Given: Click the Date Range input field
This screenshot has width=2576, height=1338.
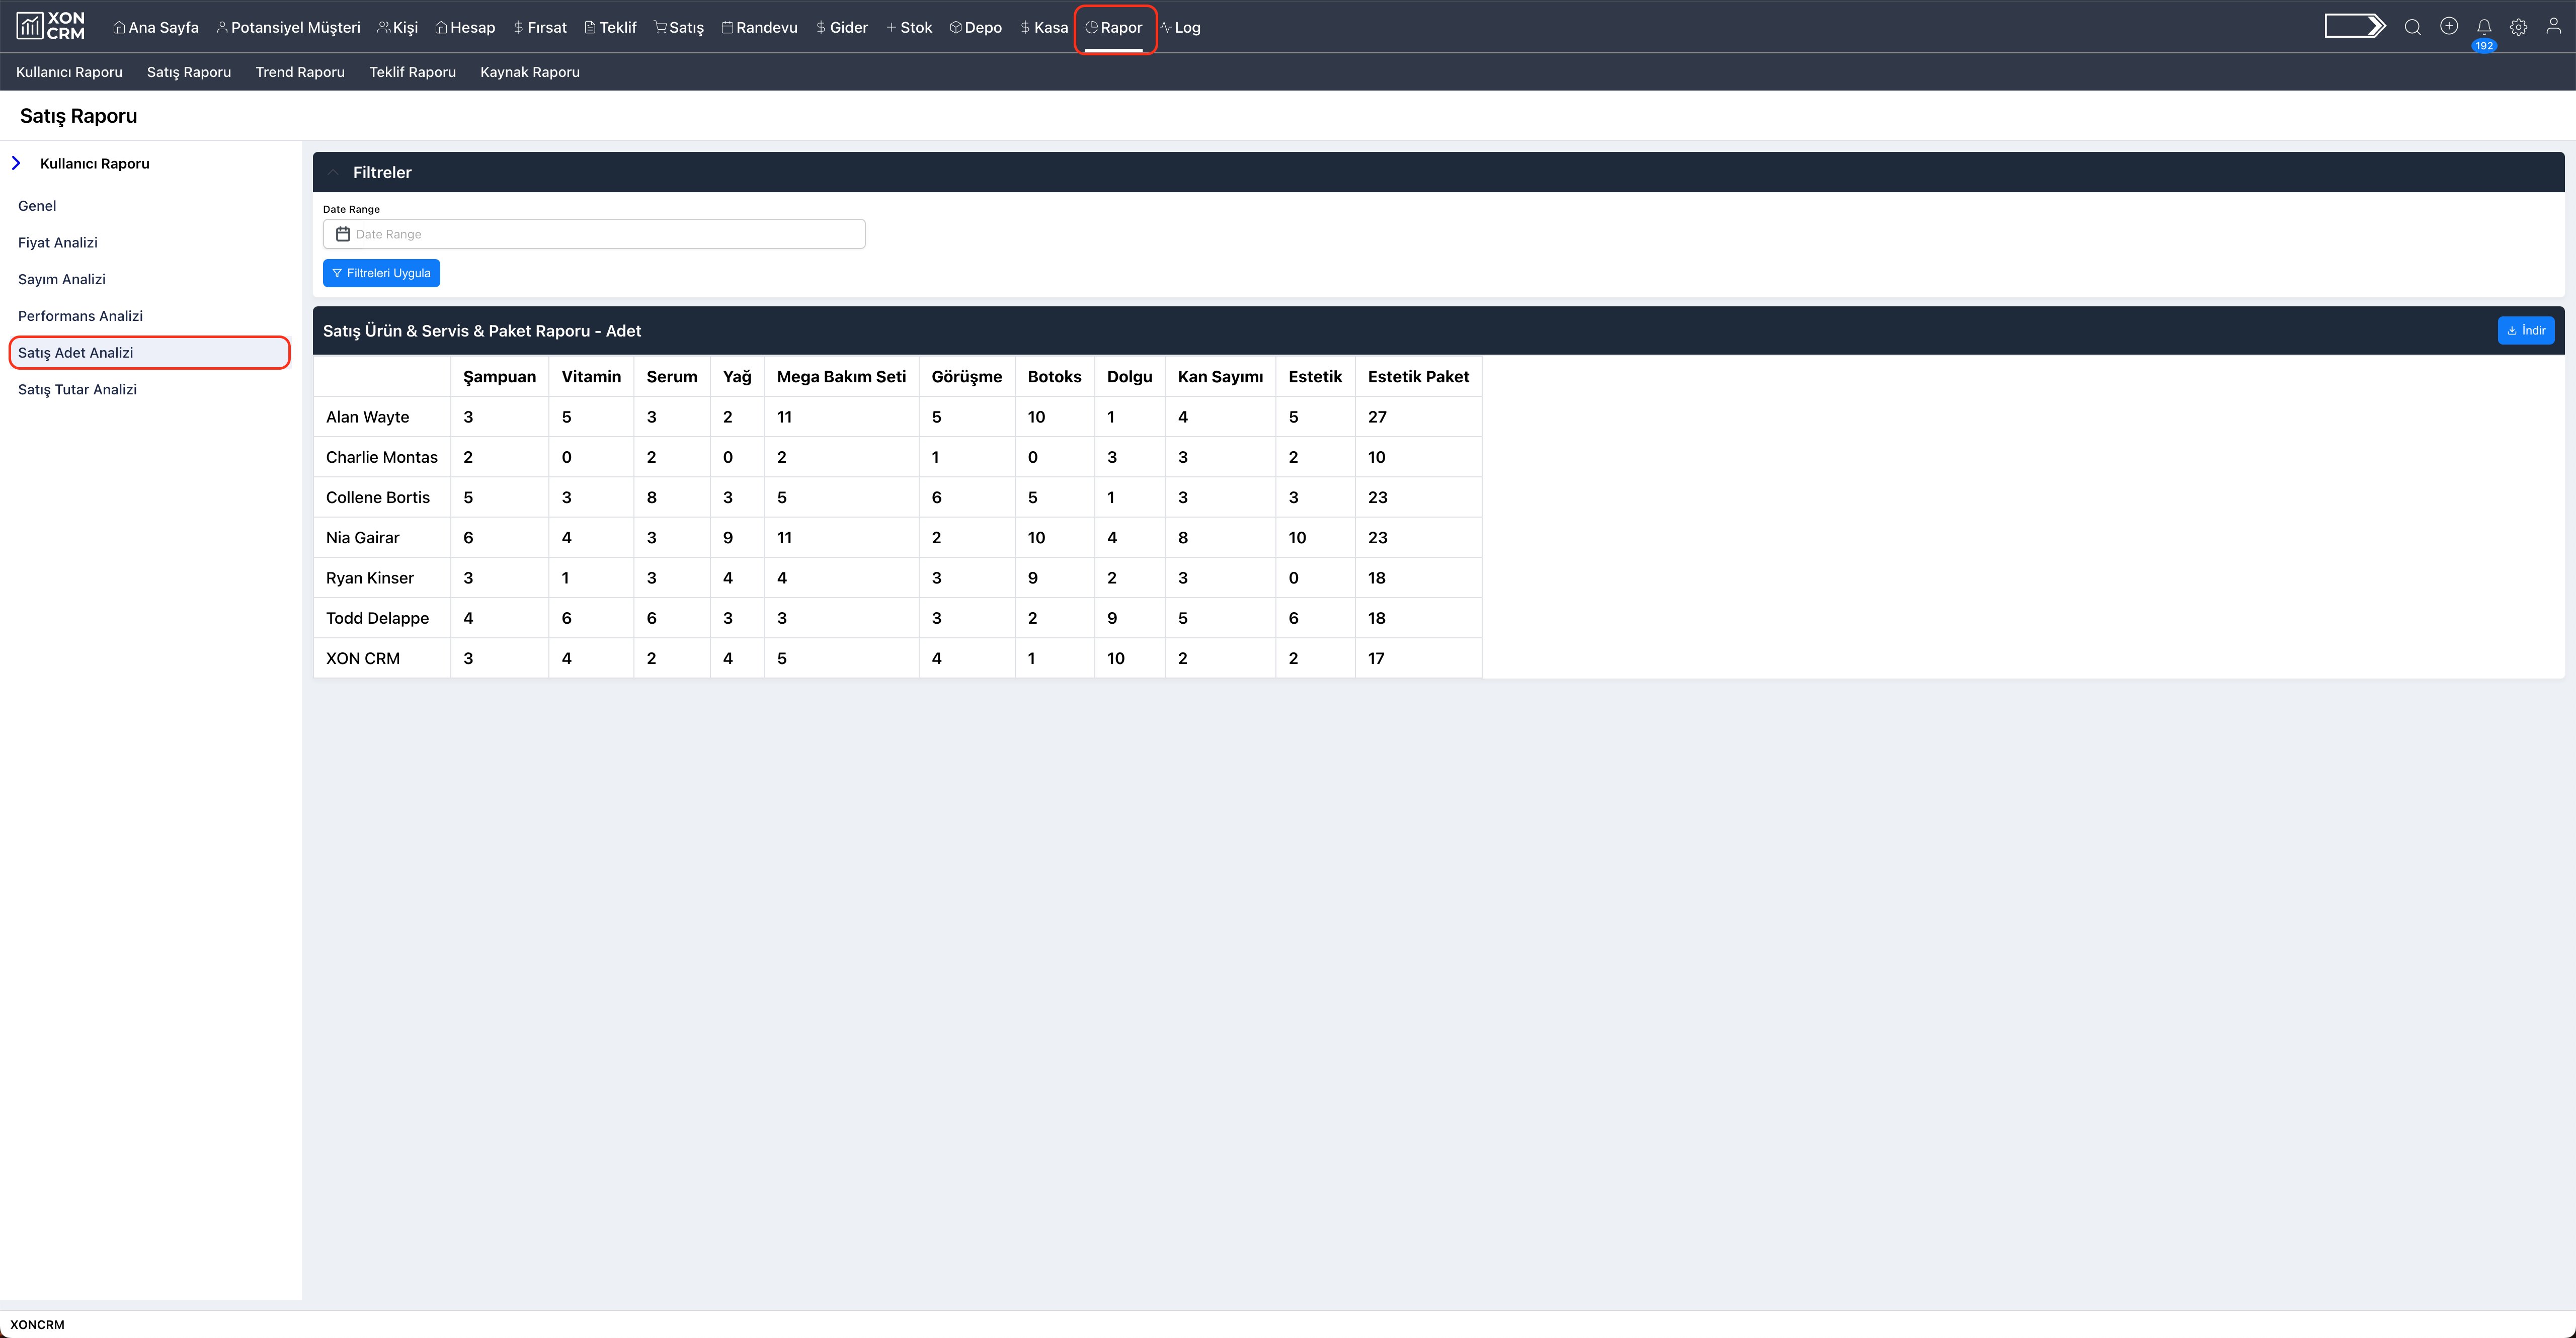Looking at the screenshot, I should (x=594, y=234).
